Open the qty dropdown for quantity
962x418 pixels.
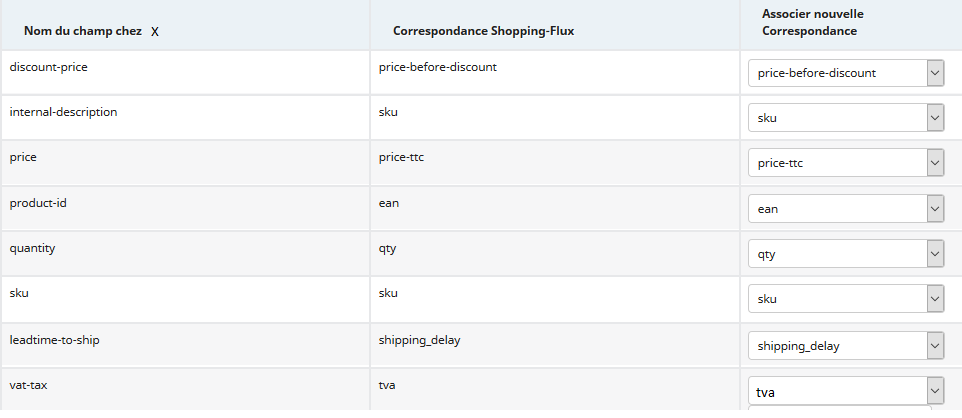pos(846,254)
